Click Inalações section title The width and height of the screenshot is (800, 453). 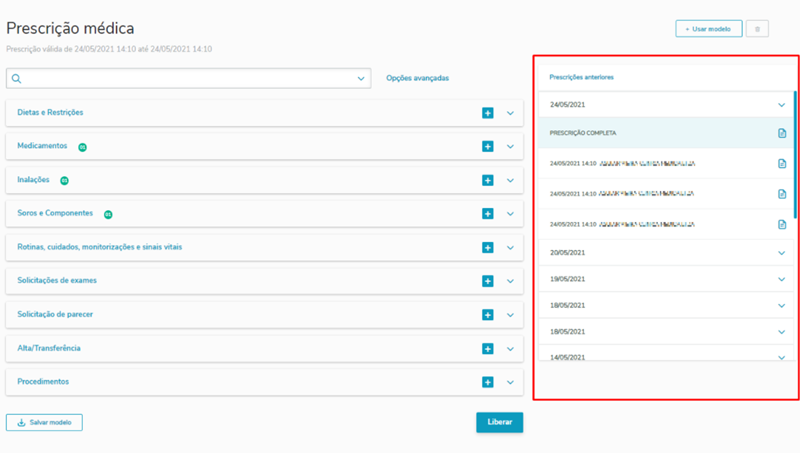click(x=33, y=180)
